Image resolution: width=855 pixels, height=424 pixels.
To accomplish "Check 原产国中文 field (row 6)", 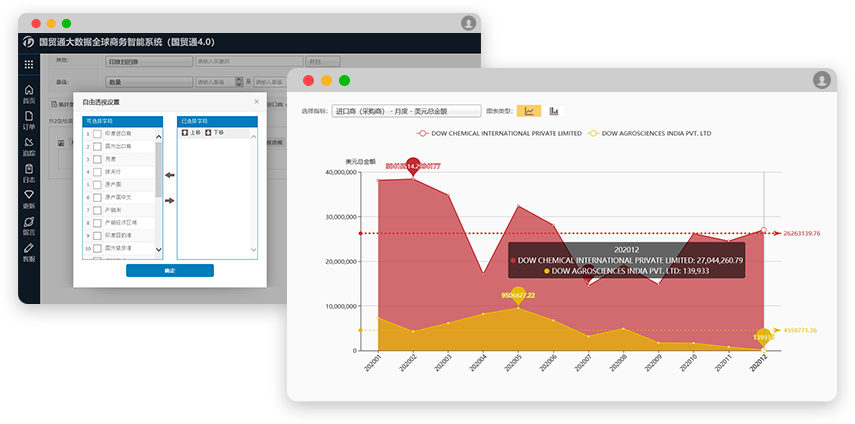I will [x=97, y=197].
